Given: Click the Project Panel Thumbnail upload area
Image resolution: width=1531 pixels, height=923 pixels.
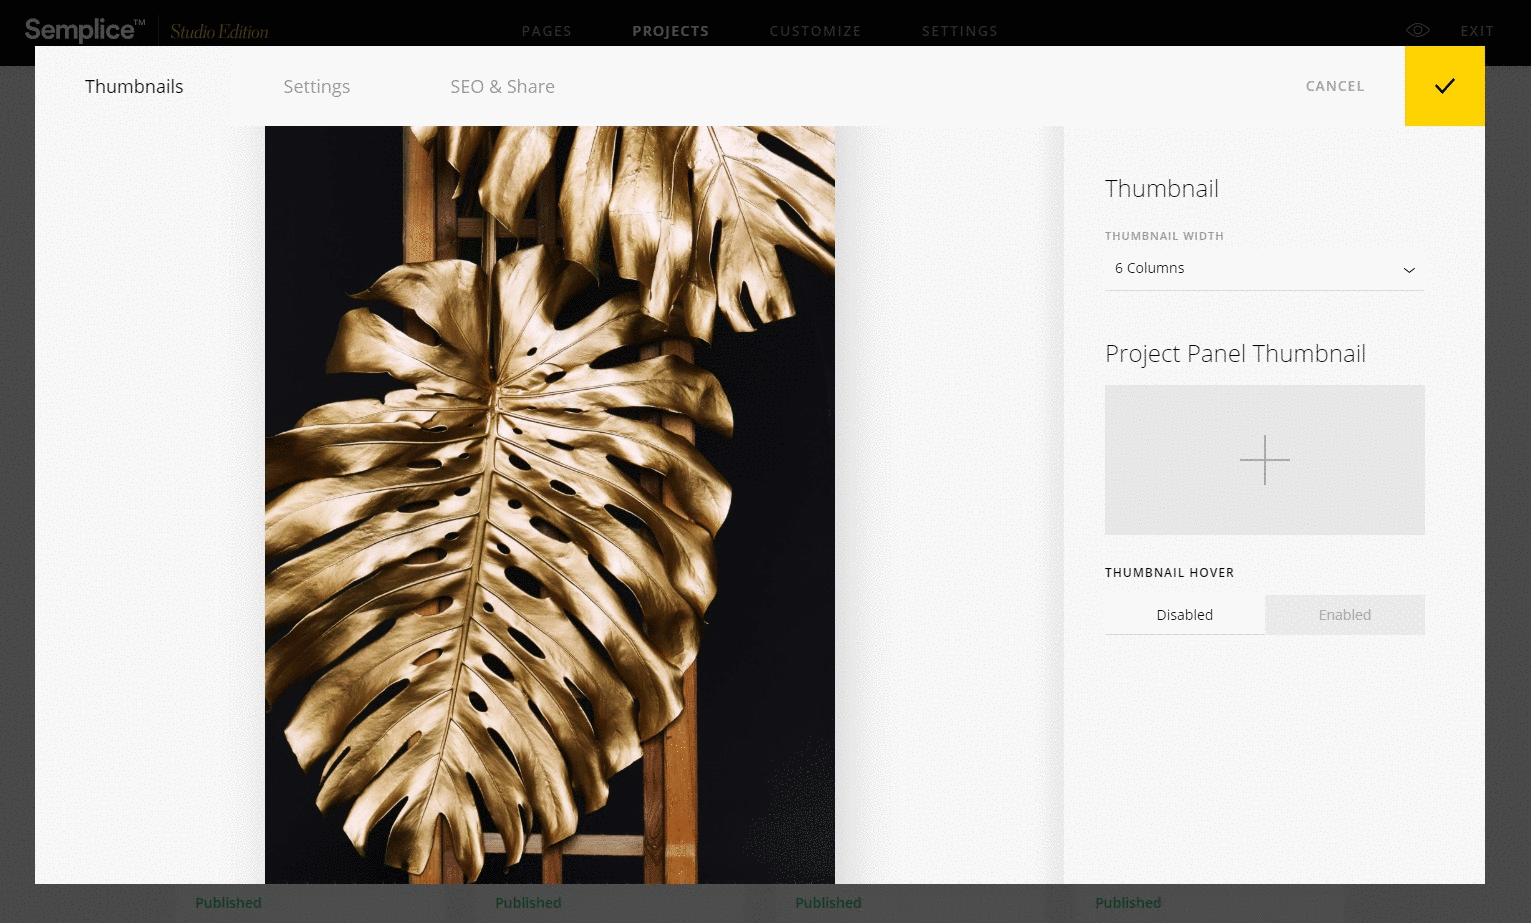Looking at the screenshot, I should [x=1264, y=460].
